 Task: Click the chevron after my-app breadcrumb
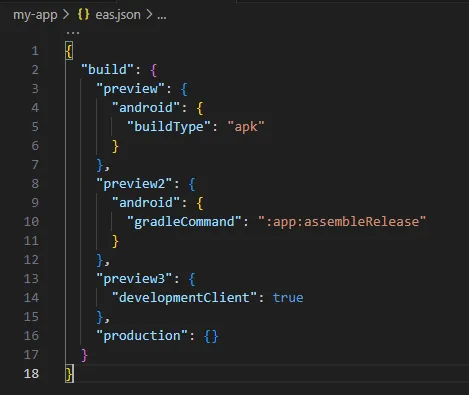[66, 15]
